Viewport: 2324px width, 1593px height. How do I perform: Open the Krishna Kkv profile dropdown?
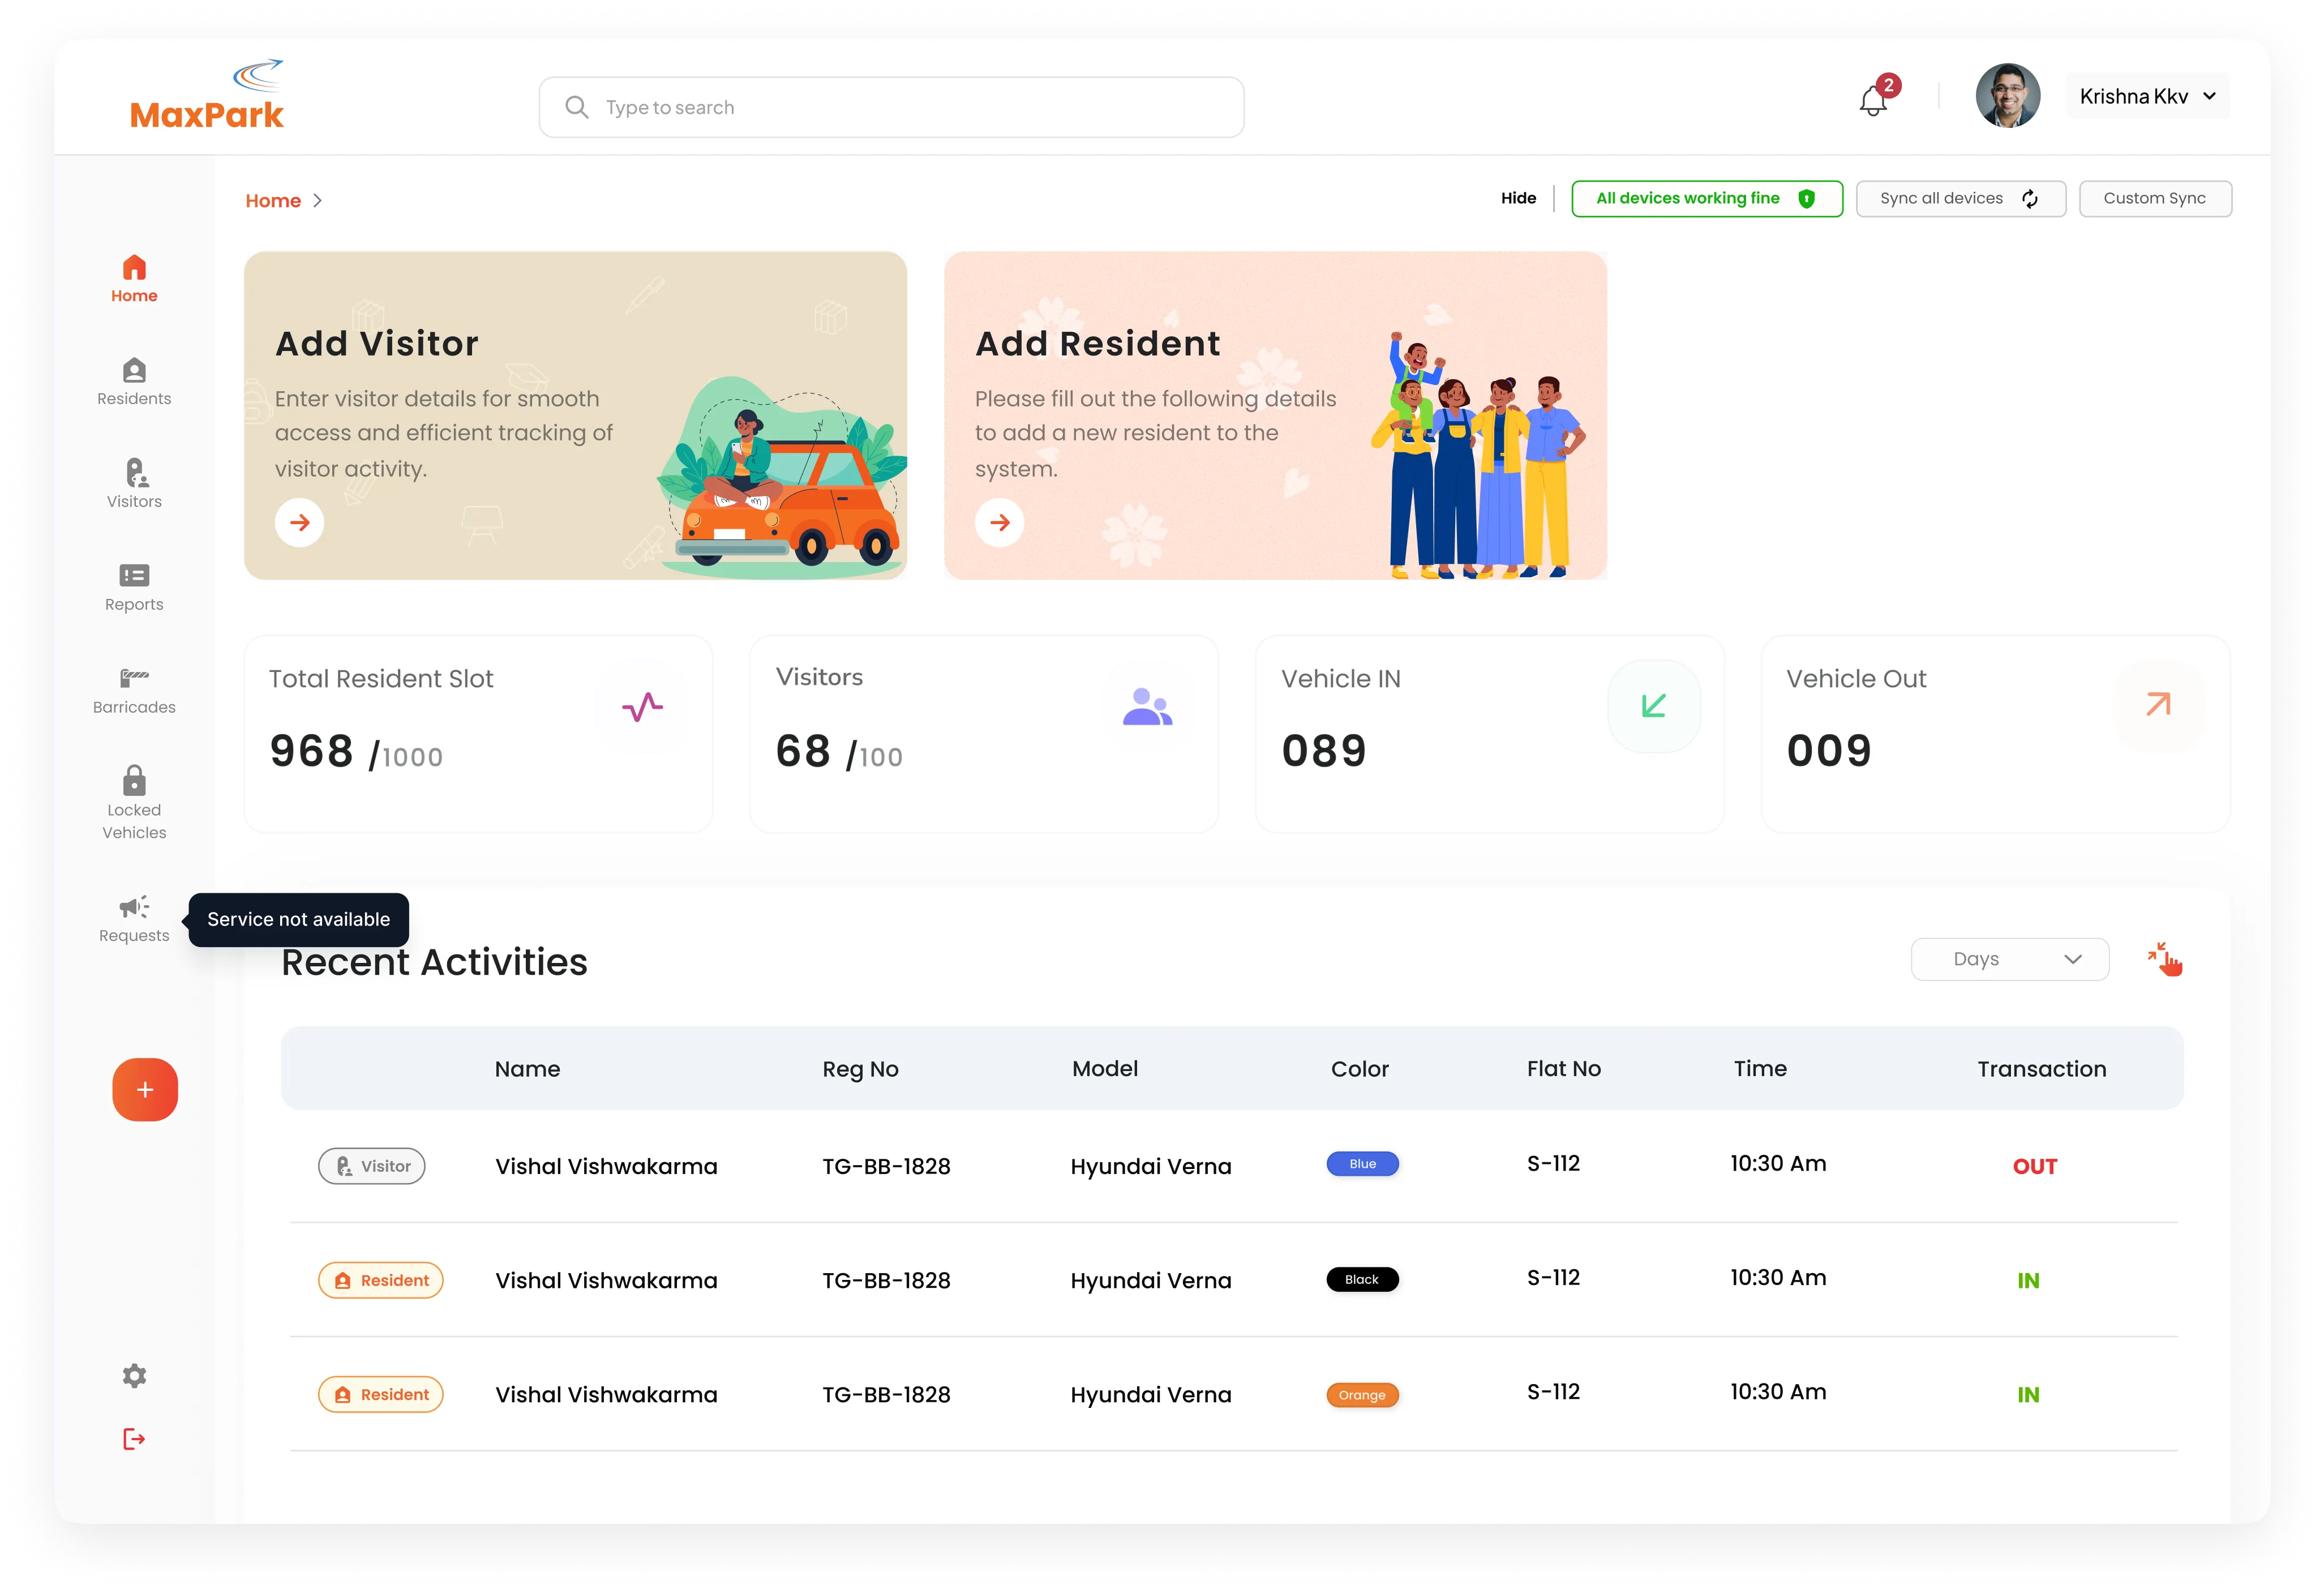pos(2146,96)
